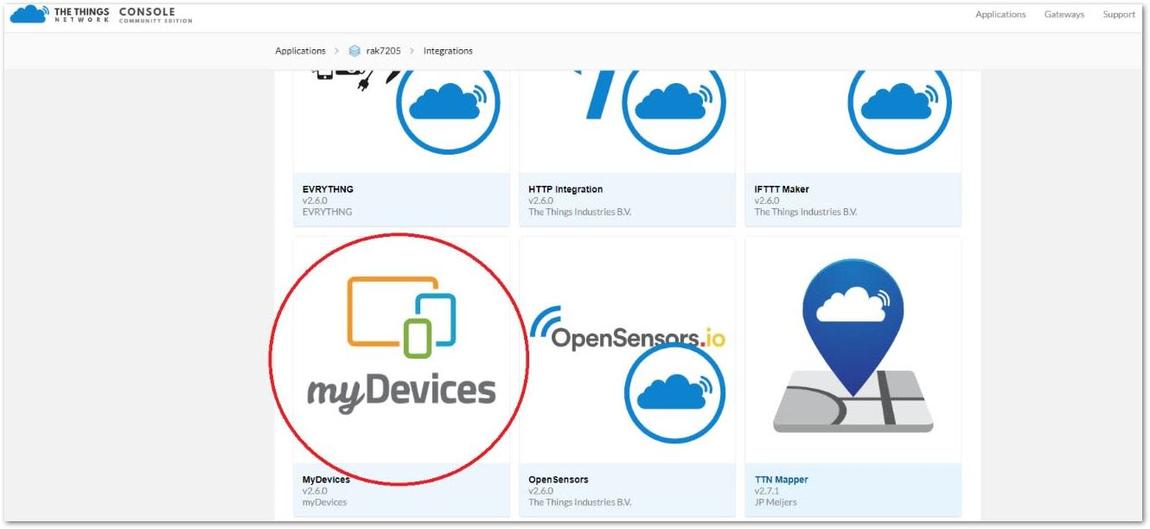
Task: Open Gateways in the top navigation
Action: pos(1064,15)
